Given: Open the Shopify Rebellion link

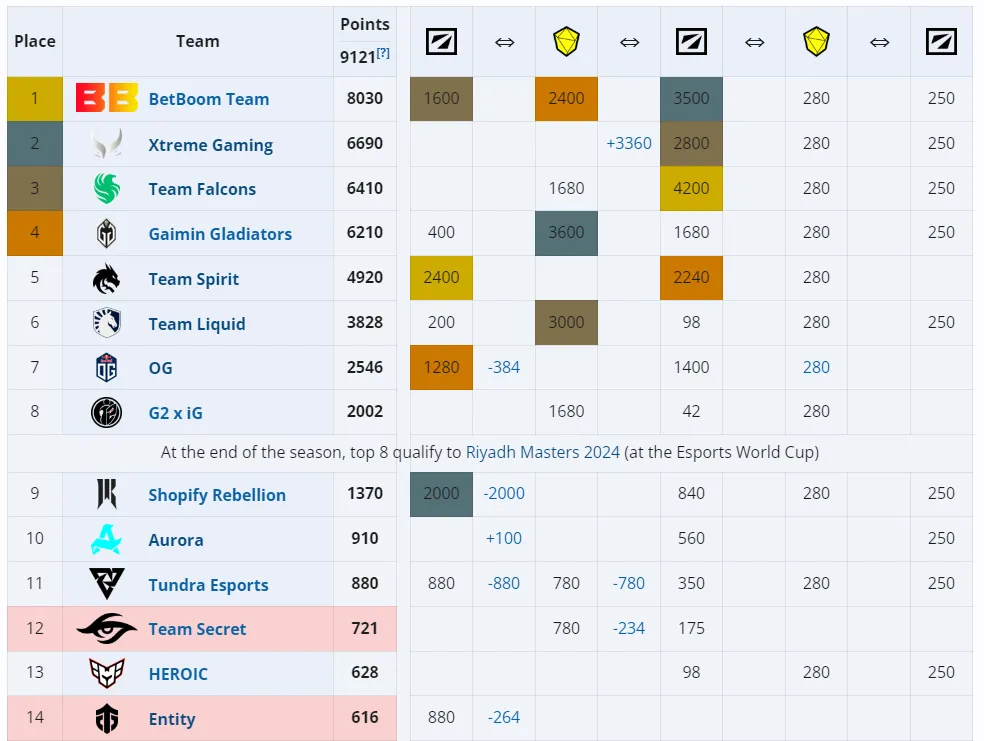Looking at the screenshot, I should (x=217, y=495).
